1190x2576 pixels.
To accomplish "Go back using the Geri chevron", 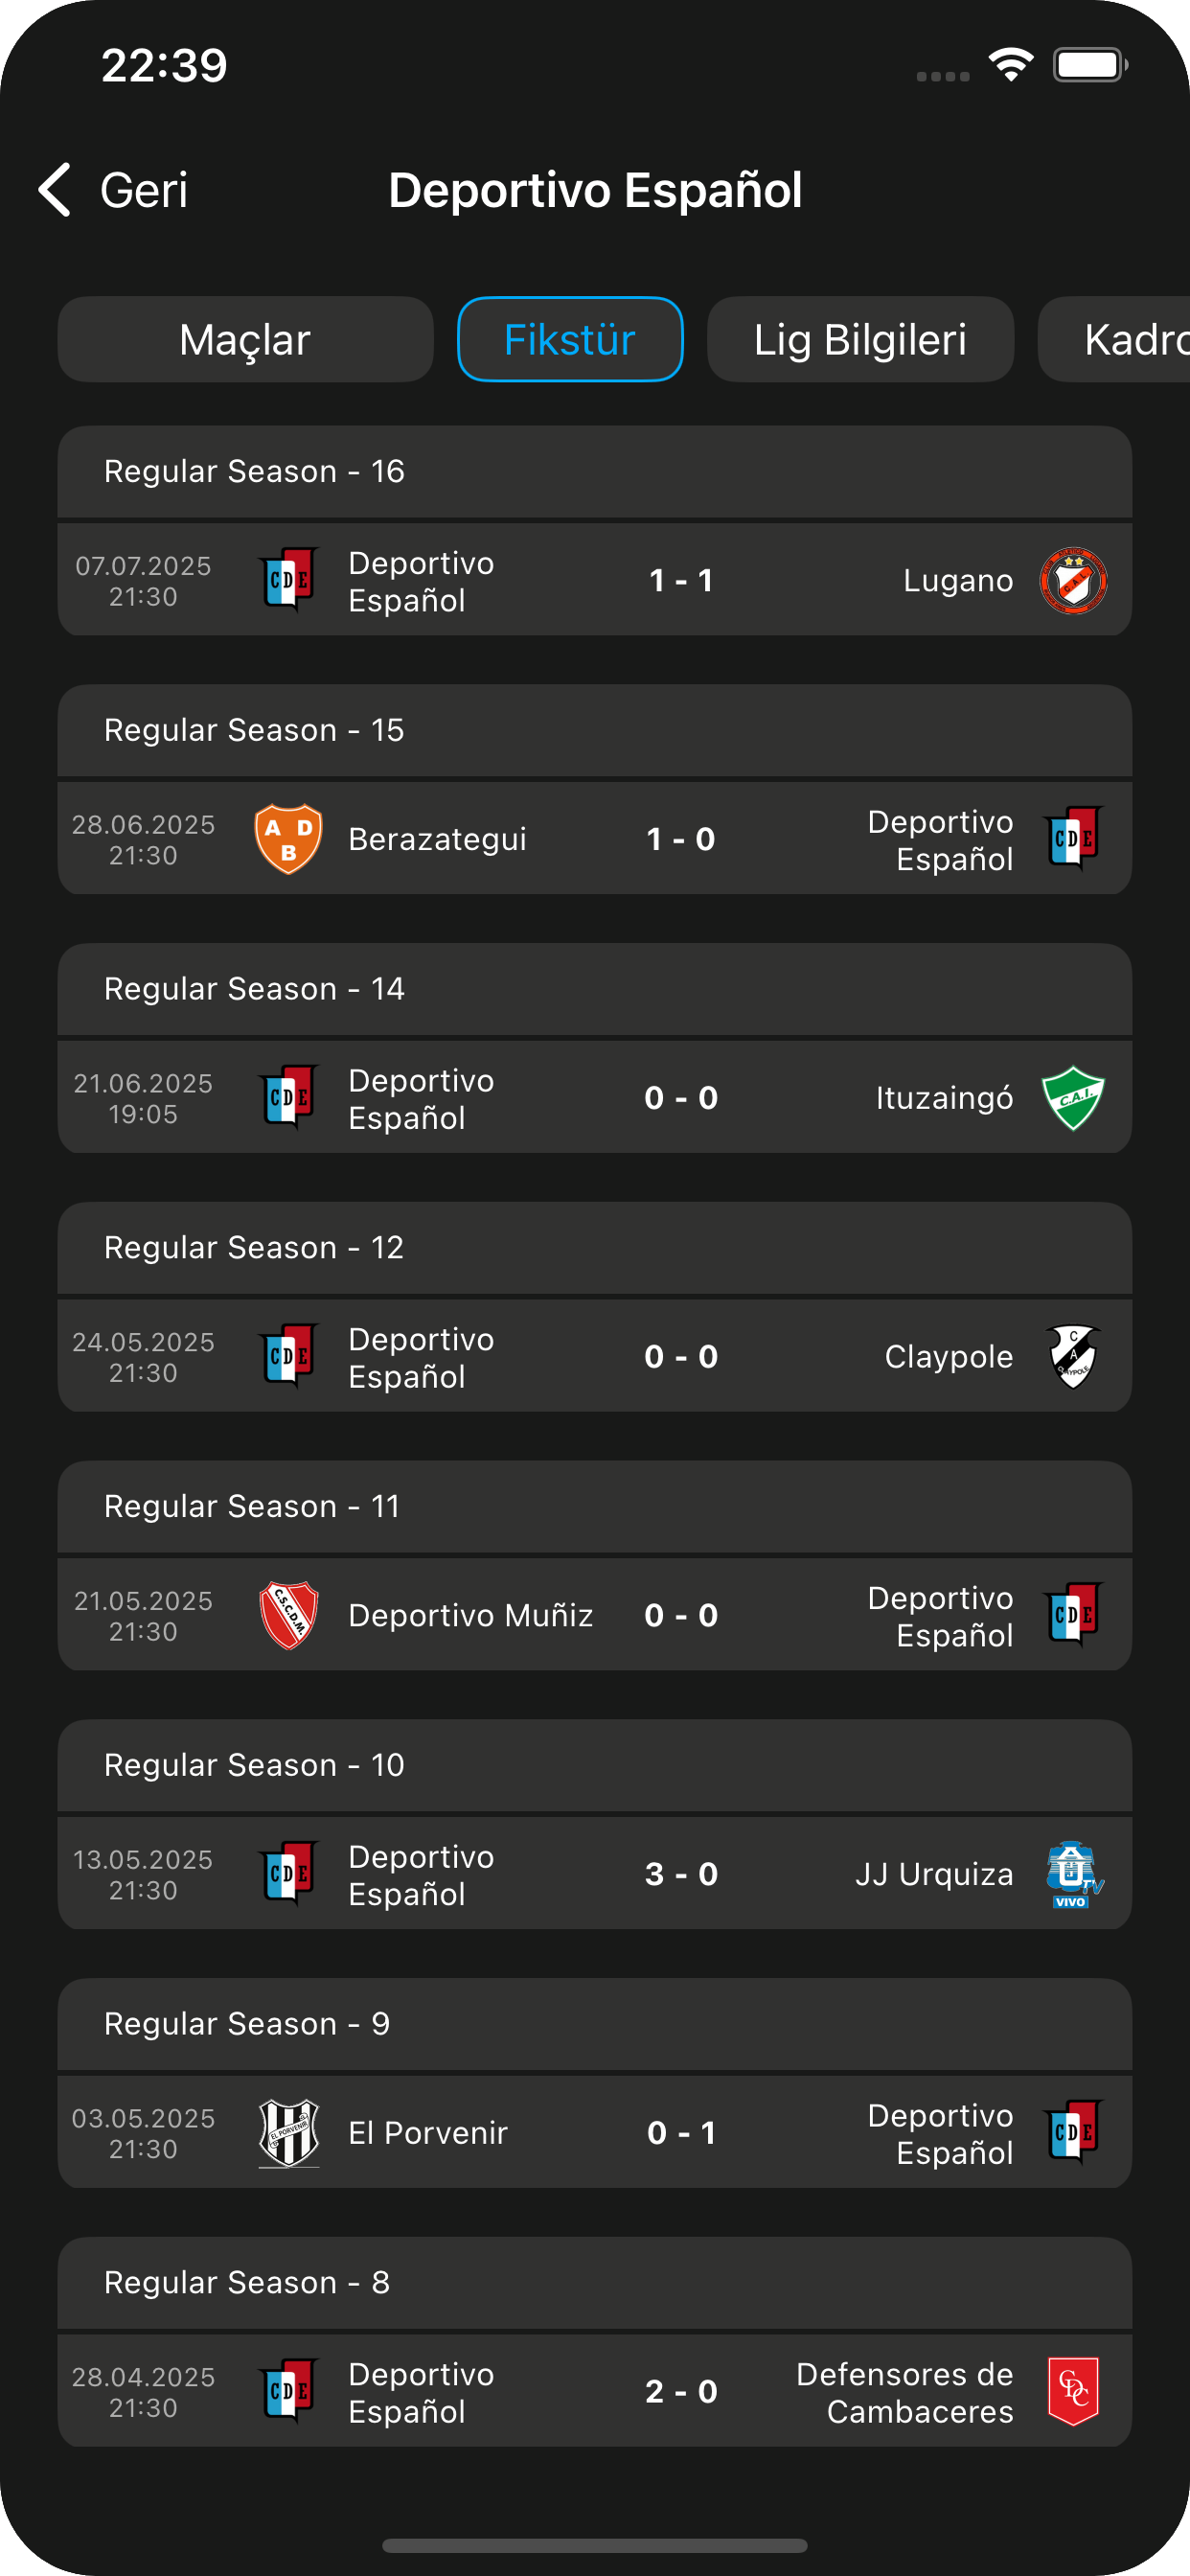I will click(x=55, y=190).
